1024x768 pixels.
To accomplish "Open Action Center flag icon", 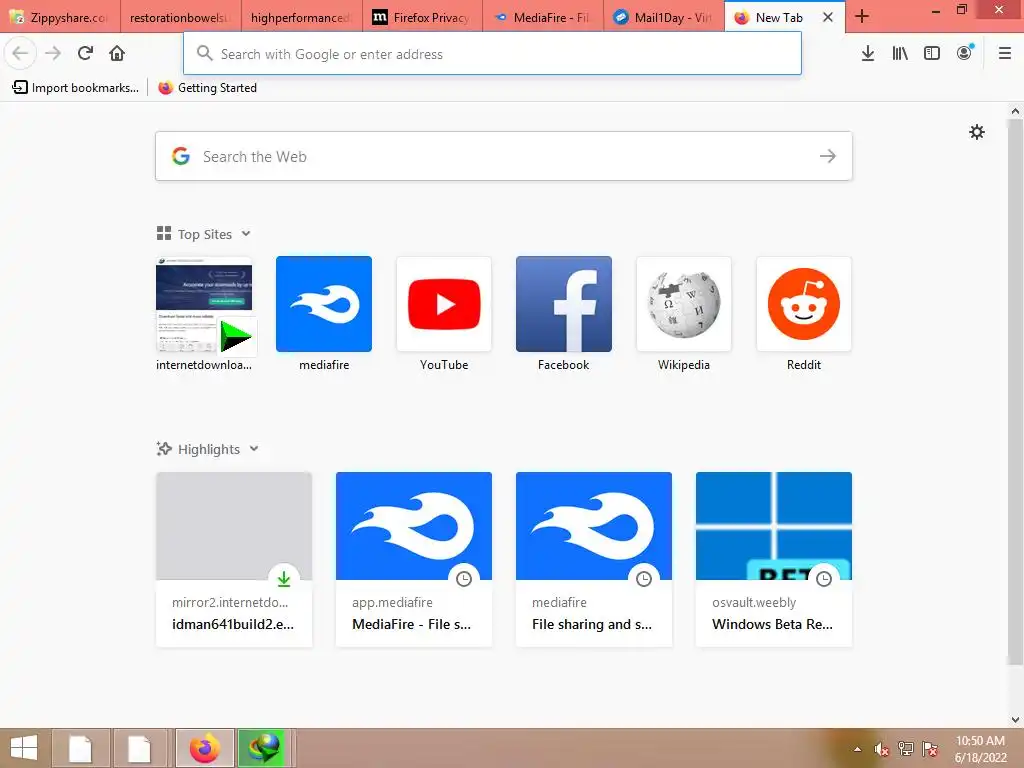I will (929, 748).
